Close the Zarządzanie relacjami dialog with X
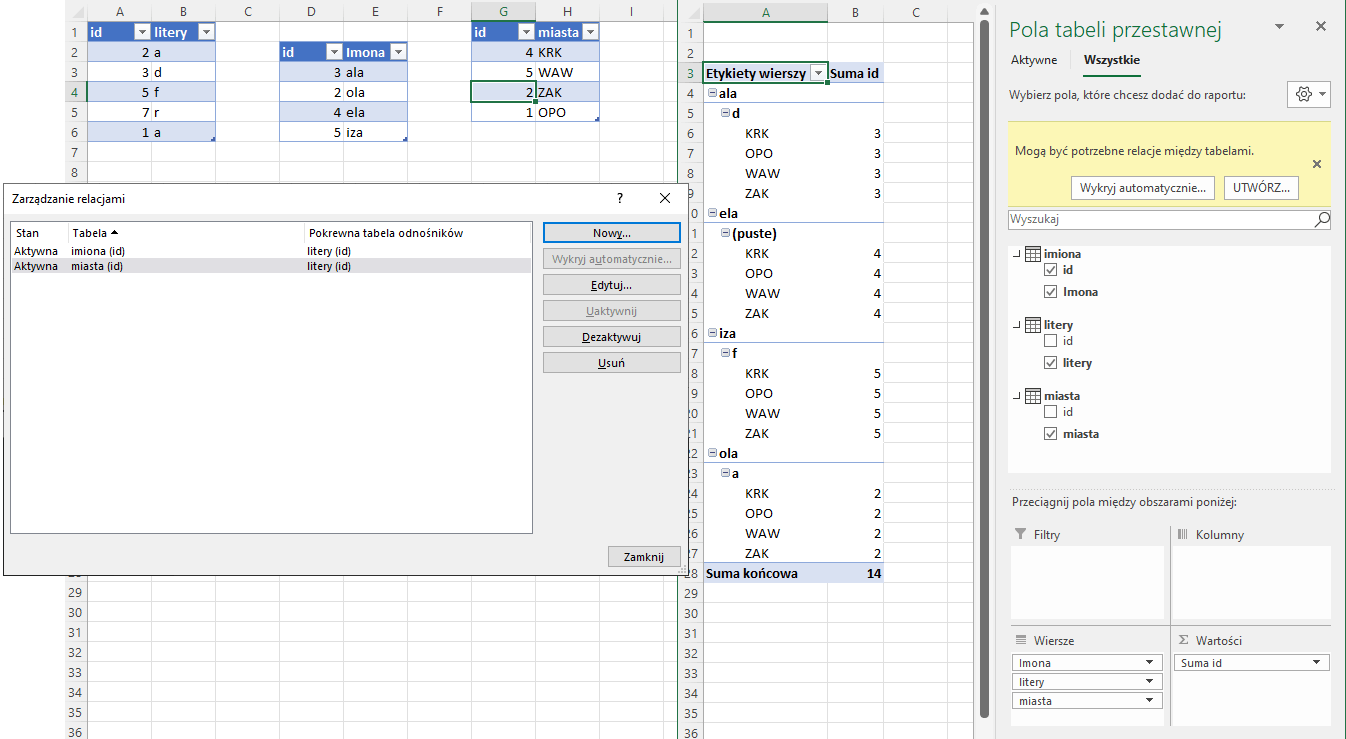Image resolution: width=1346 pixels, height=739 pixels. click(665, 198)
